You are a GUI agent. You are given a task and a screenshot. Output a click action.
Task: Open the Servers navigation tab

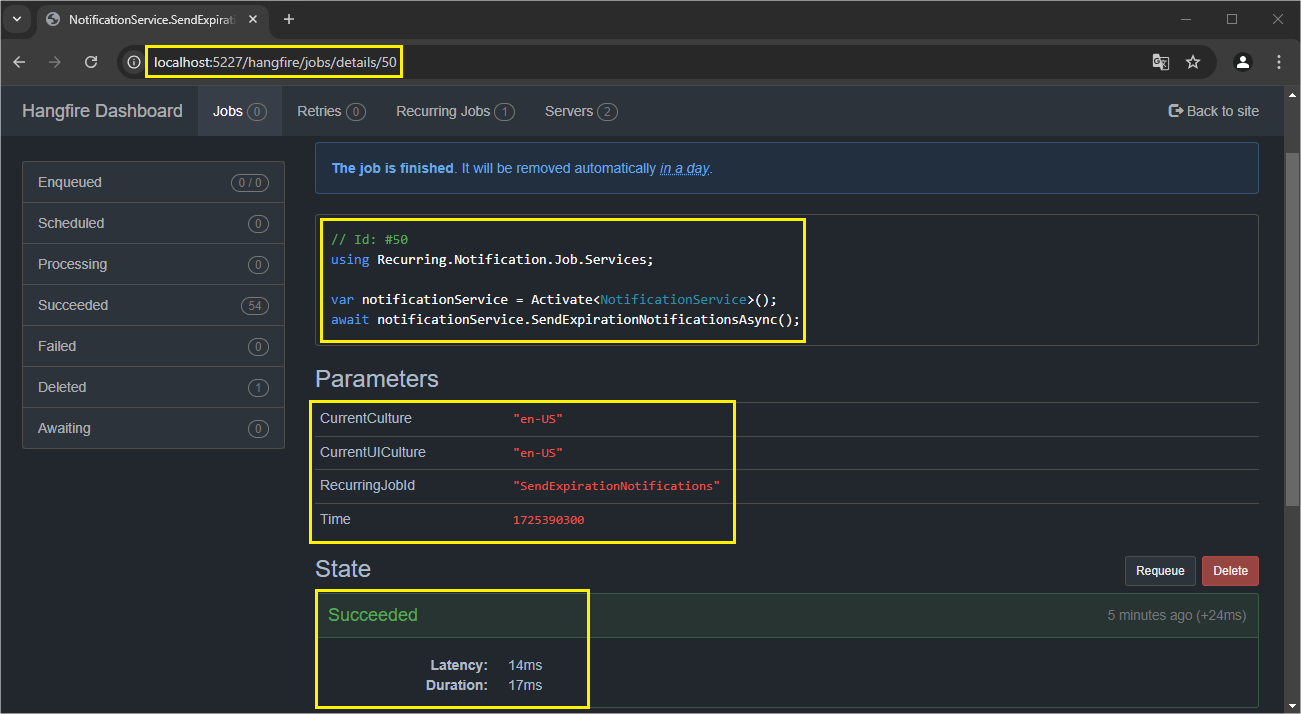pyautogui.click(x=581, y=111)
